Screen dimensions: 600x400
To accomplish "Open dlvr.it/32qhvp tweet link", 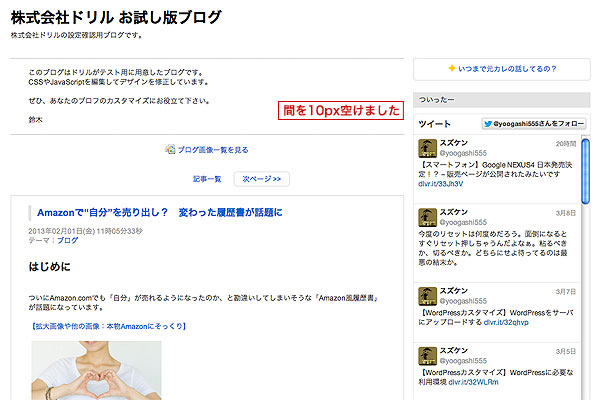I will coord(506,322).
